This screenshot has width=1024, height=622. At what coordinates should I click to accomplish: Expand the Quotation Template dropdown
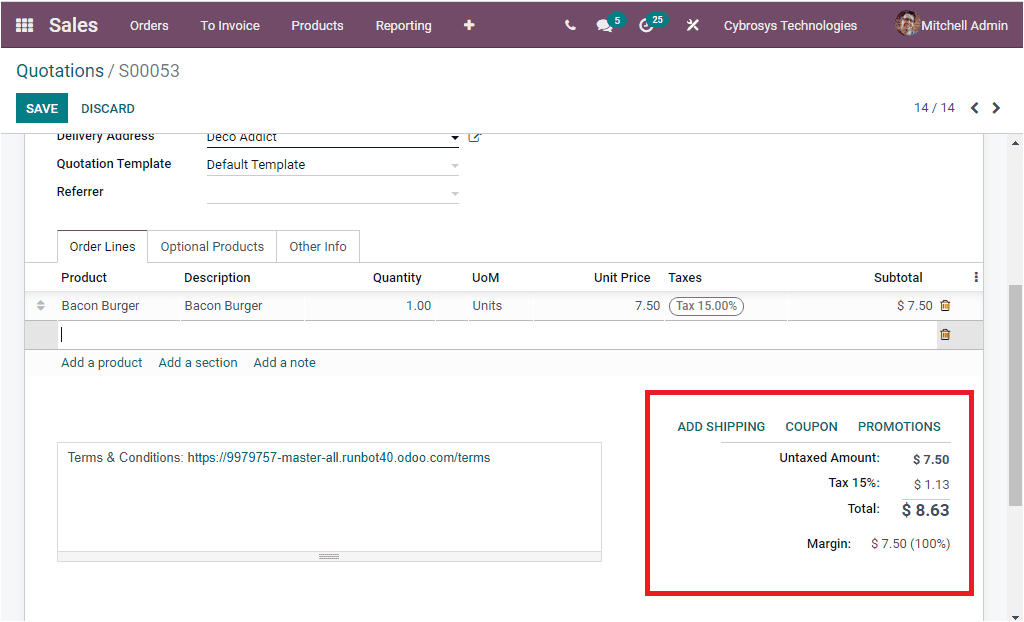point(454,164)
